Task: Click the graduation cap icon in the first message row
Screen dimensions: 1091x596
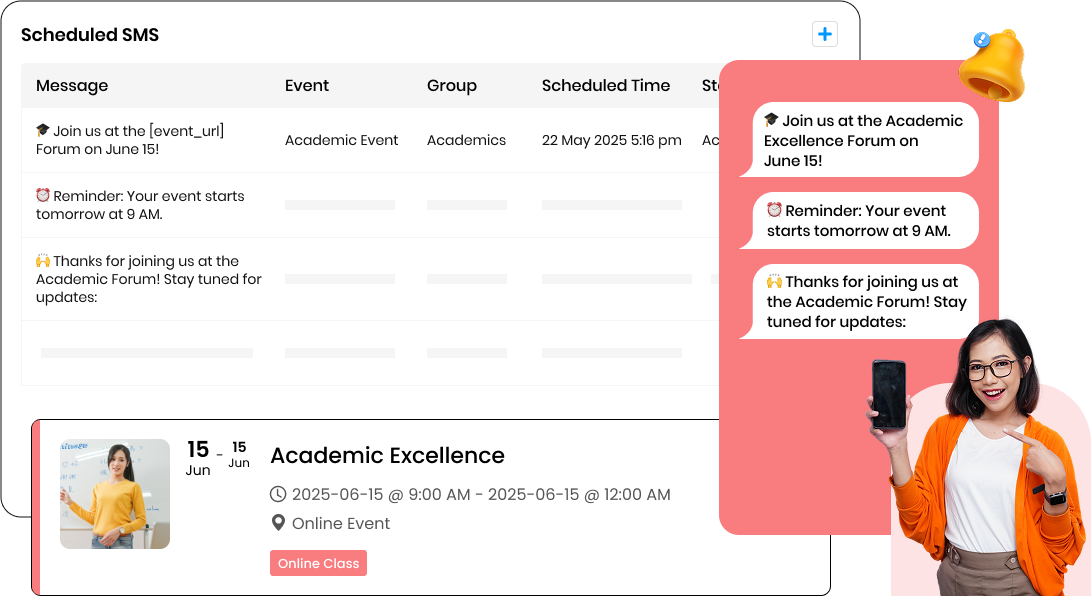Action: coord(44,131)
